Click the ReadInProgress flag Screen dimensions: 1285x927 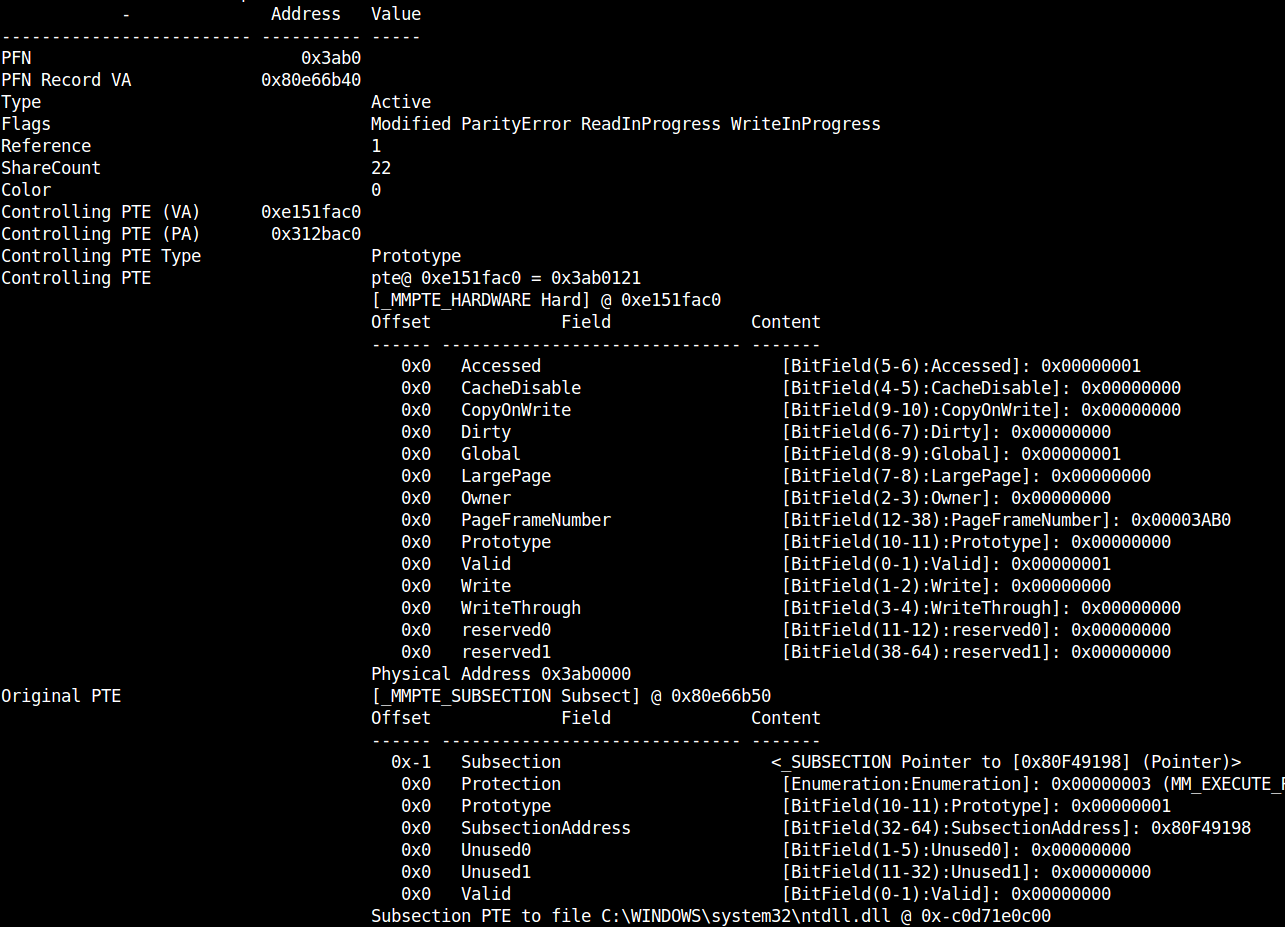[x=651, y=124]
